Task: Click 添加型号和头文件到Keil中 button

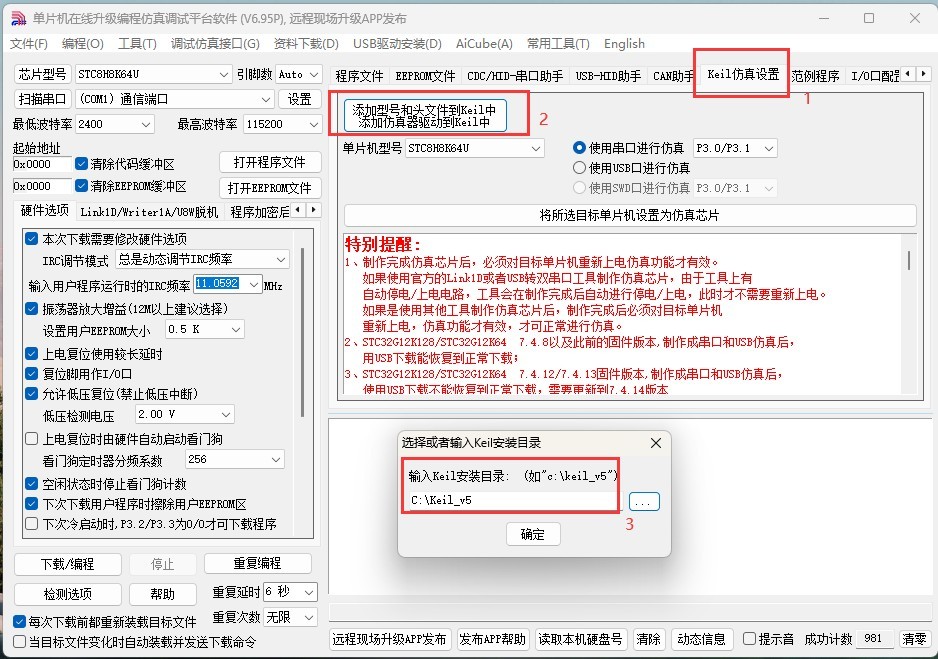Action: pos(425,115)
